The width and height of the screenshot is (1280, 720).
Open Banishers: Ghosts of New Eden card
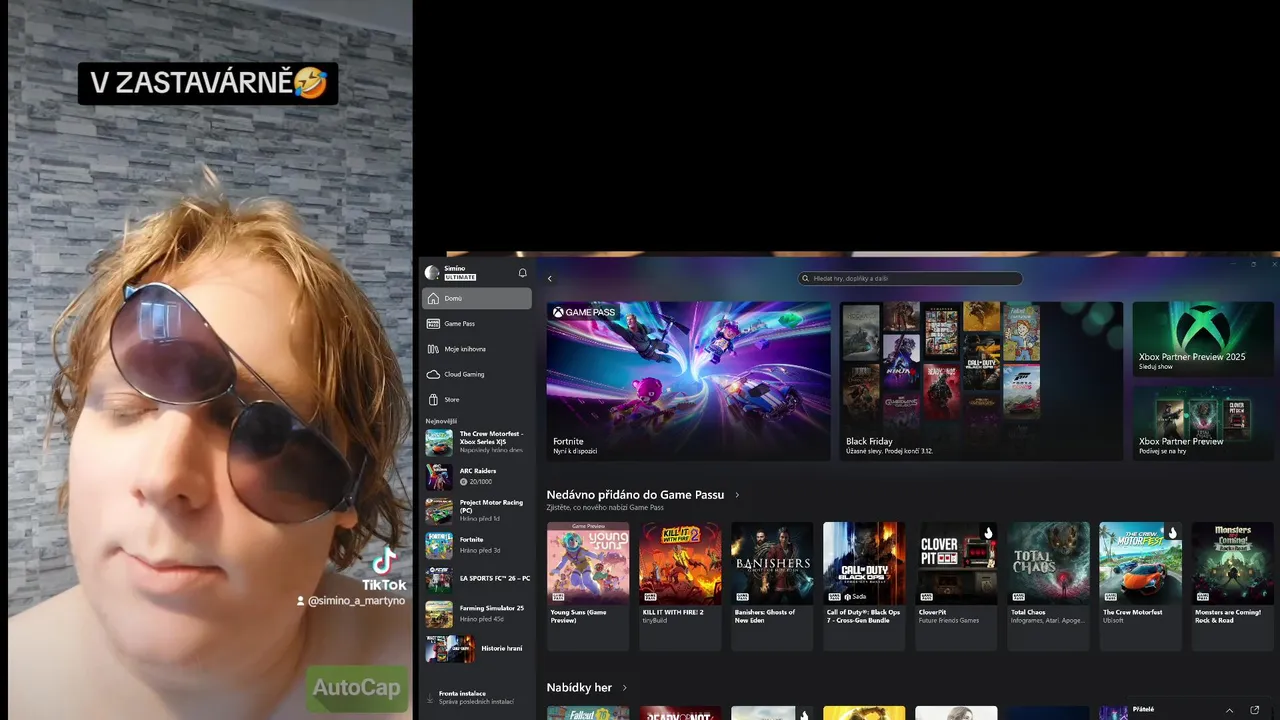pyautogui.click(x=772, y=586)
